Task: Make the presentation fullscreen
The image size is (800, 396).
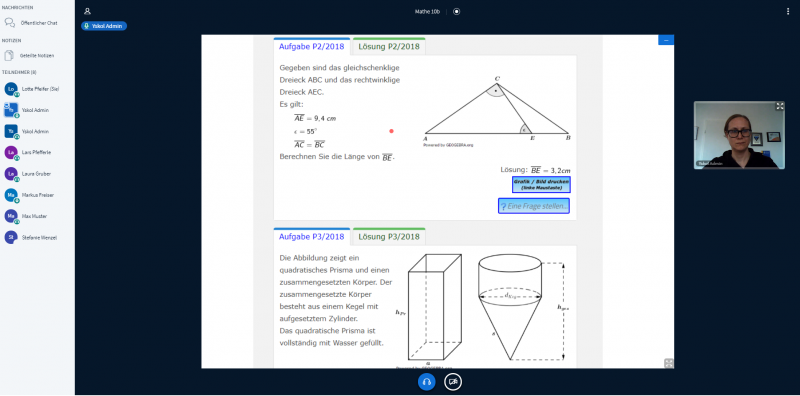Action: [668, 363]
